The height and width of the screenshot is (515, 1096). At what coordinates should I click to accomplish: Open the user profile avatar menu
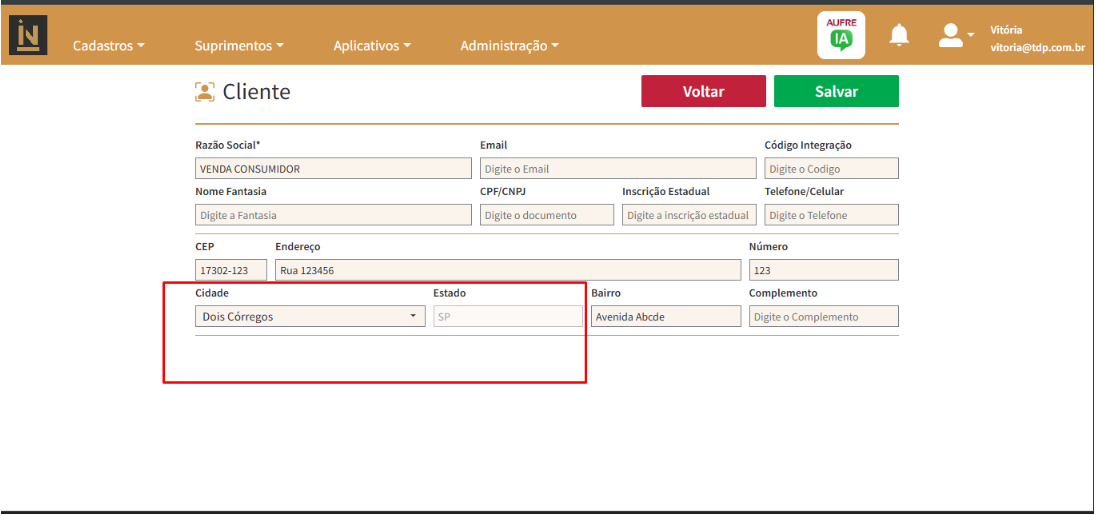(x=954, y=36)
